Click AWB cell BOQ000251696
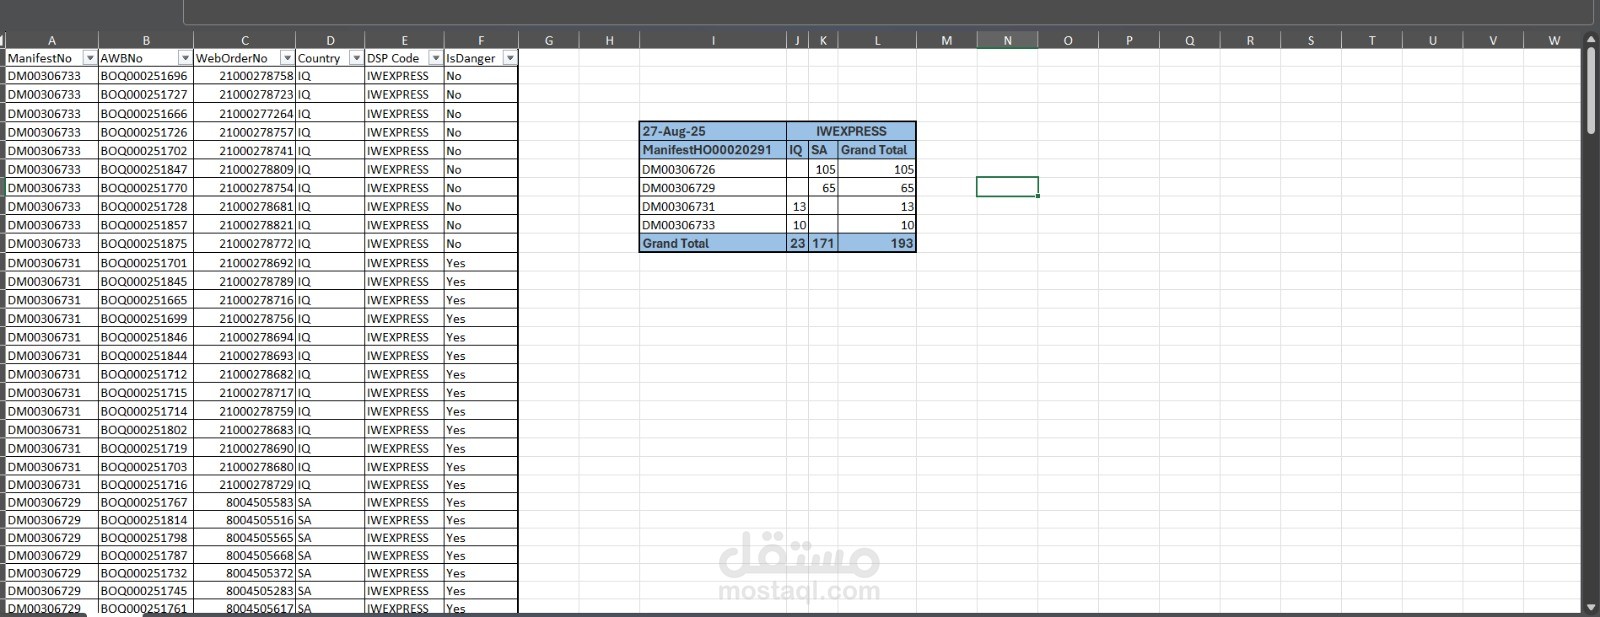Screen dimensions: 1600x617 [x=146, y=76]
